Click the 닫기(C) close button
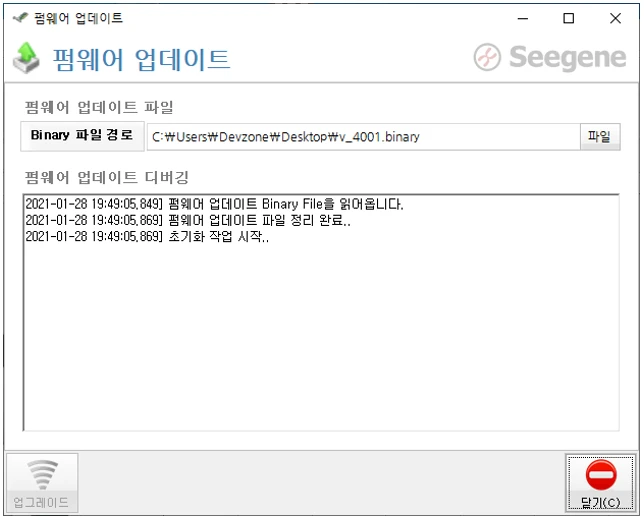The image size is (644, 520). click(x=600, y=483)
